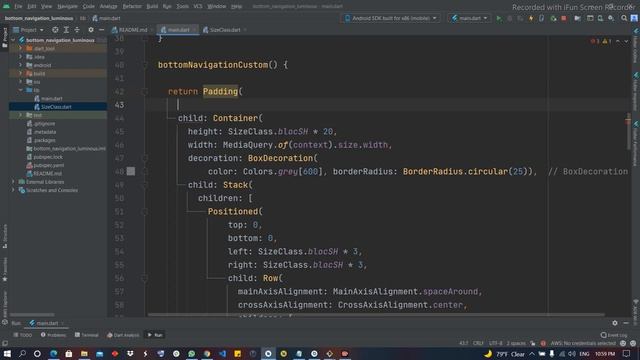
Task: Click the AWS No credentials selected status
Action: point(582,343)
